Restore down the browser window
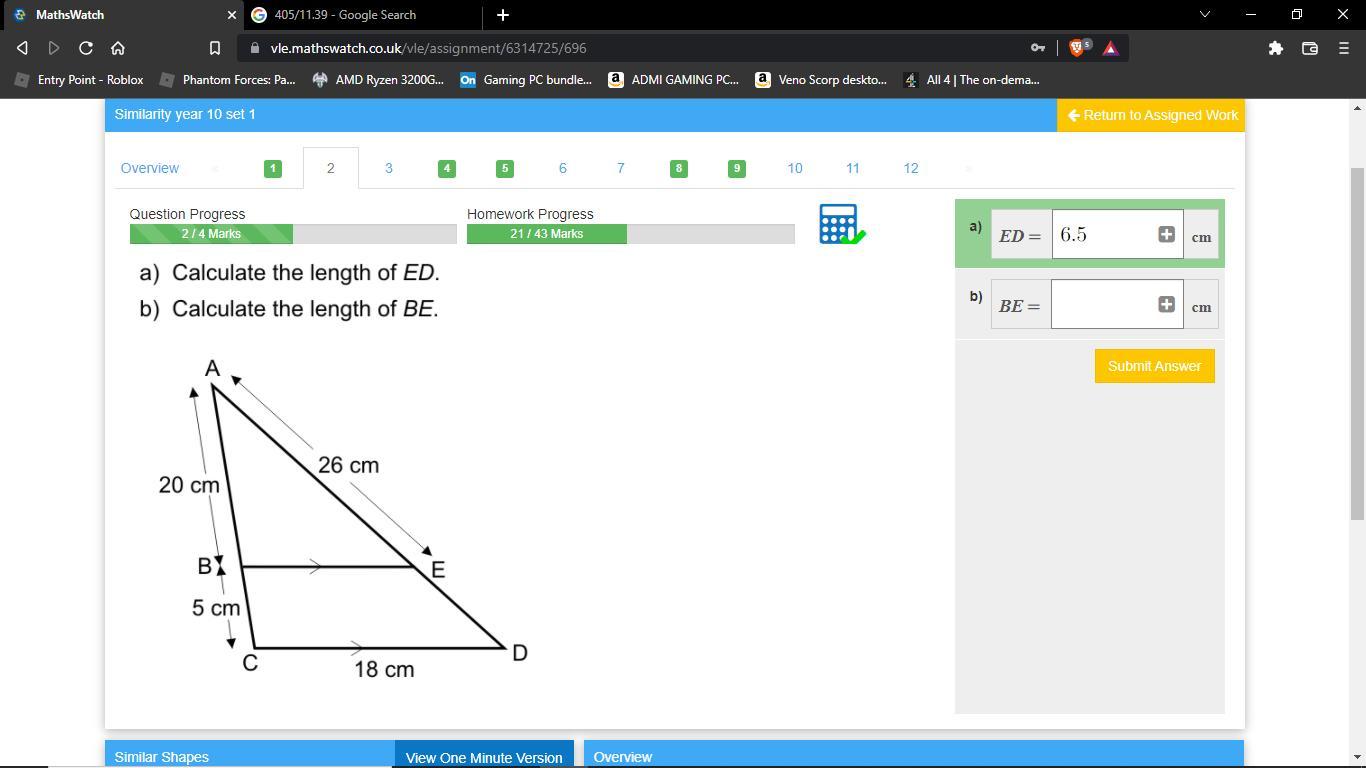This screenshot has width=1366, height=768. click(1296, 15)
